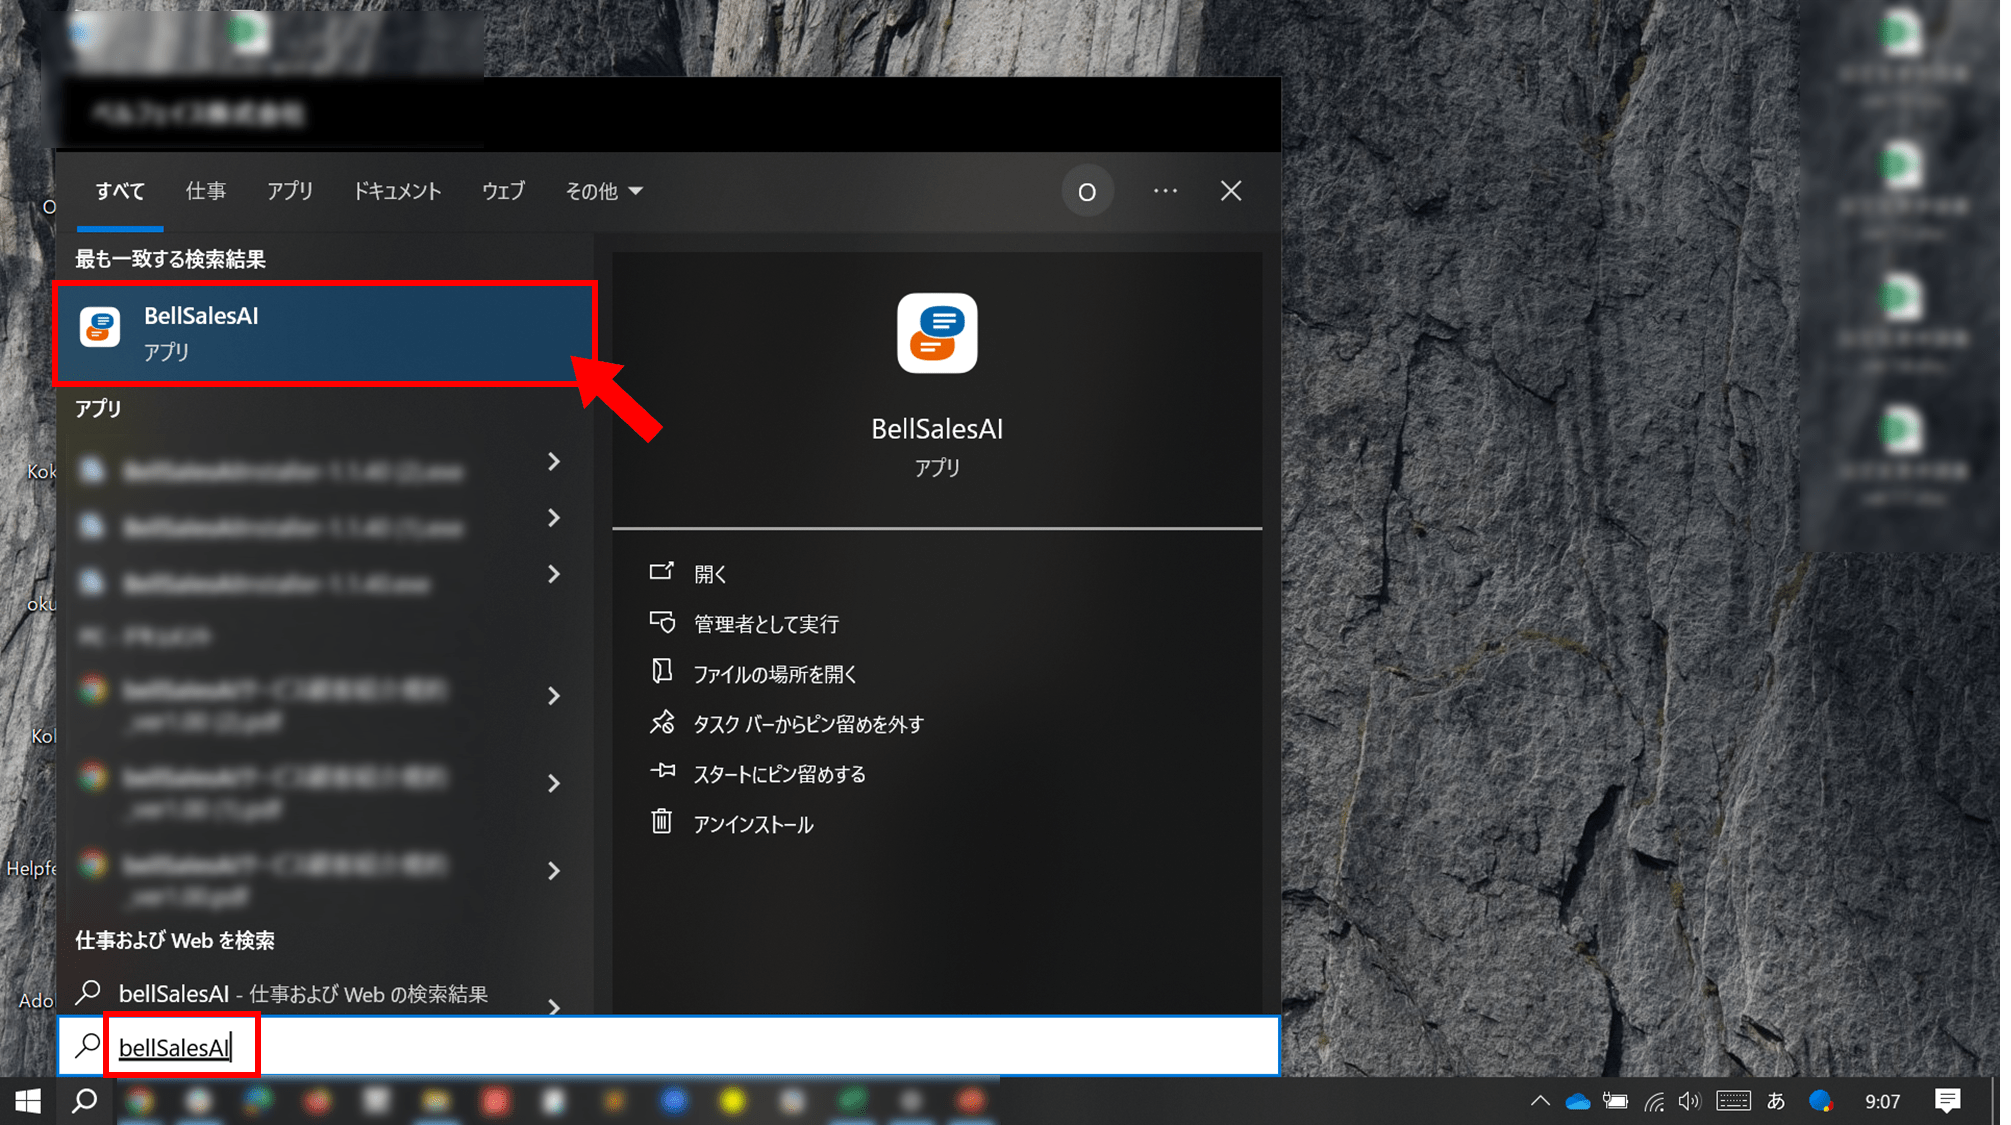Click the Wi-Fi network tray icon
This screenshot has width=2011, height=1125.
(1654, 1101)
